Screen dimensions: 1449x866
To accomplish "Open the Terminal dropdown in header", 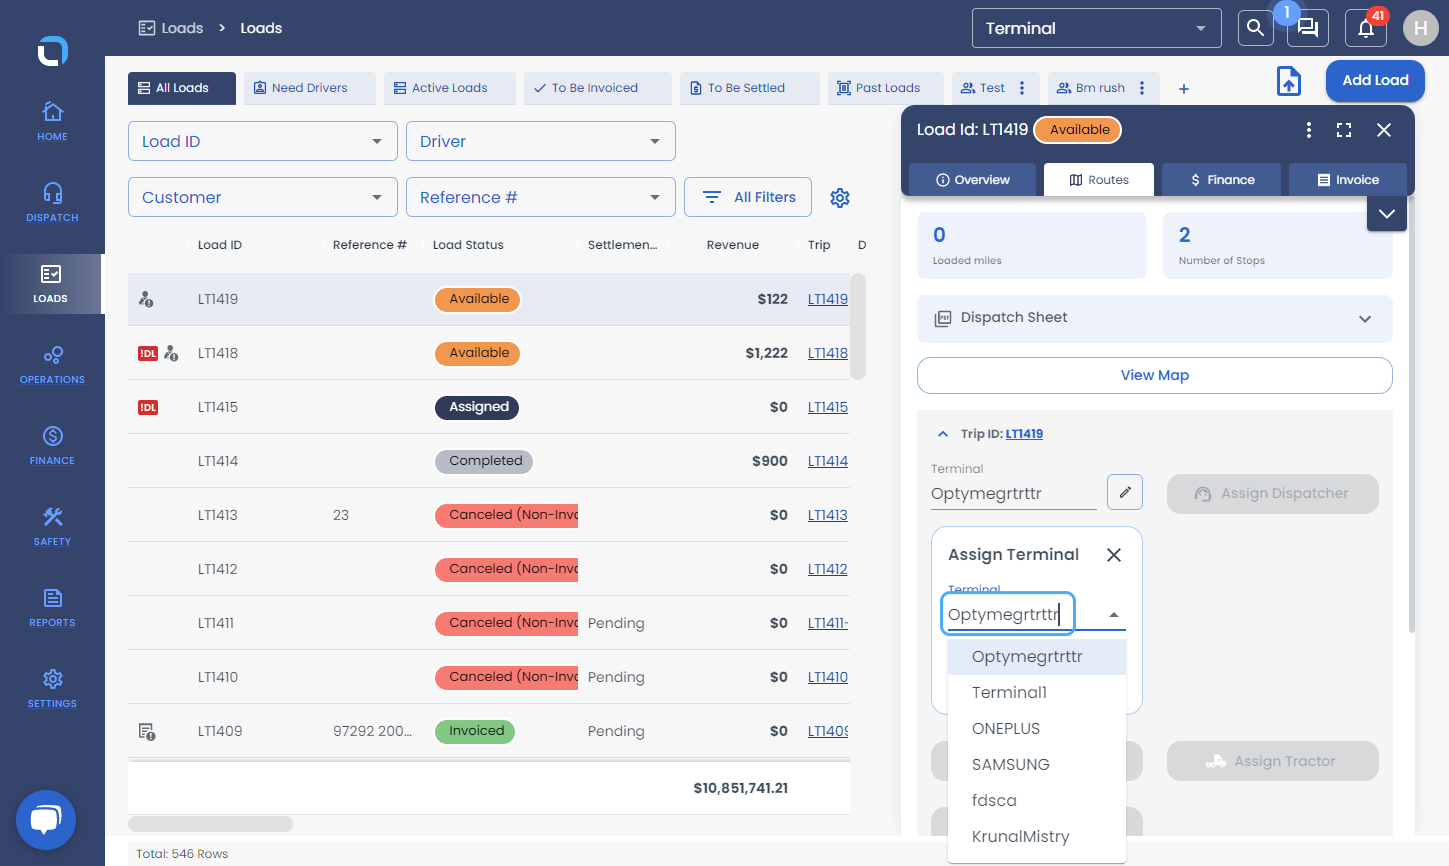I will click(1097, 28).
